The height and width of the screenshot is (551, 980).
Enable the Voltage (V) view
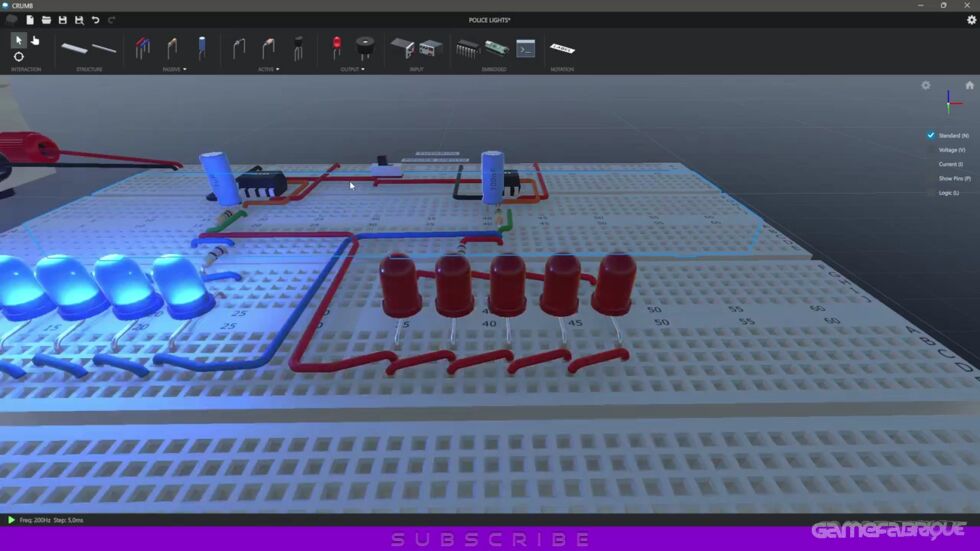point(951,150)
